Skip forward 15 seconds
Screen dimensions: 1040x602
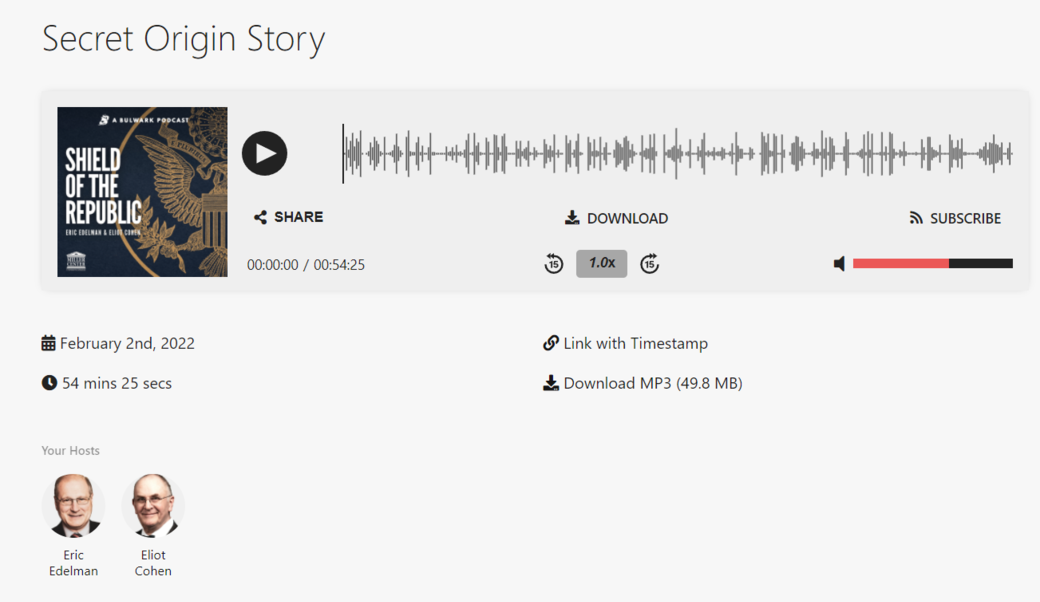[x=649, y=264]
